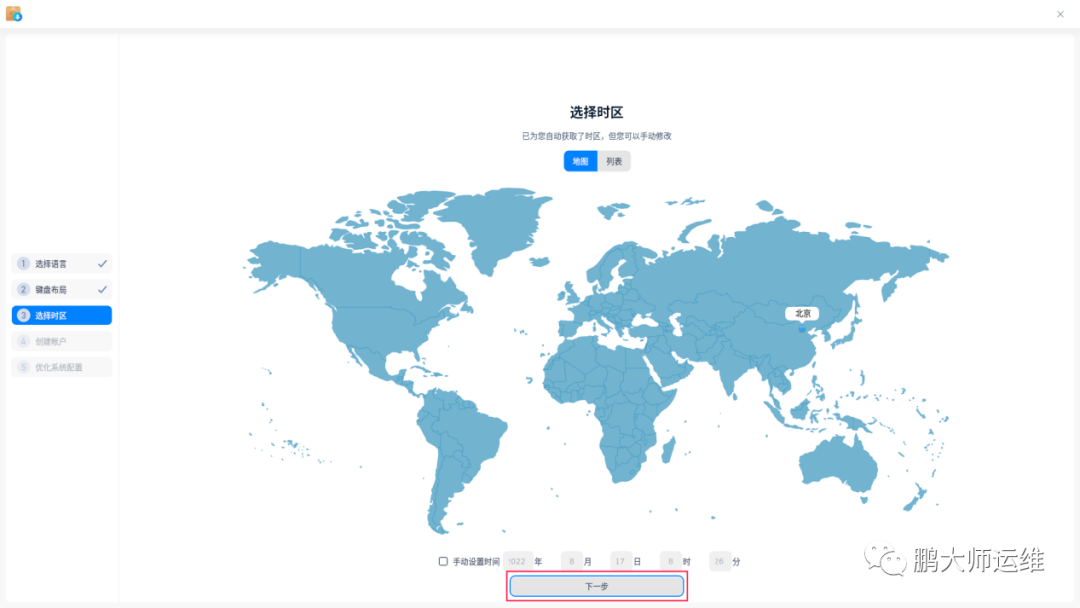Select the 键盘布局 step in sidebar
Image resolution: width=1080 pixels, height=608 pixels.
coord(62,289)
